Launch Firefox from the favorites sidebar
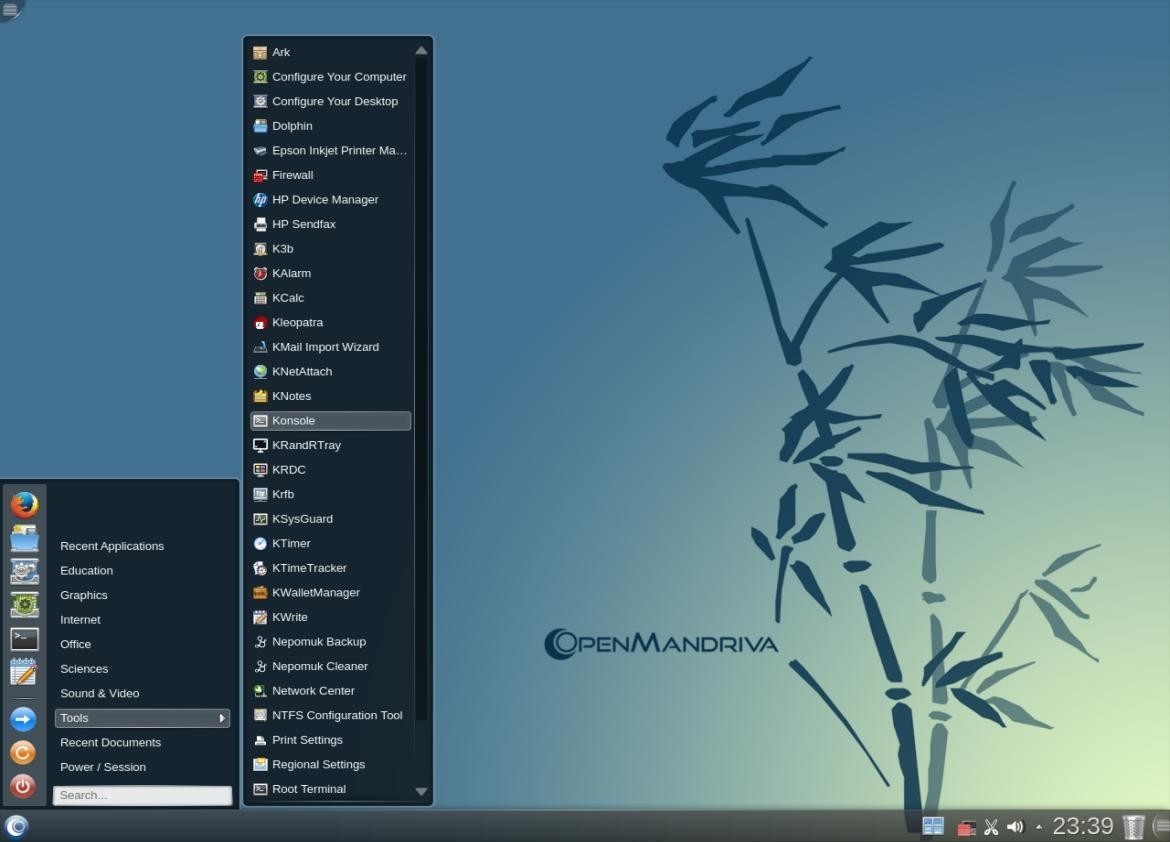This screenshot has height=842, width=1170. [24, 505]
